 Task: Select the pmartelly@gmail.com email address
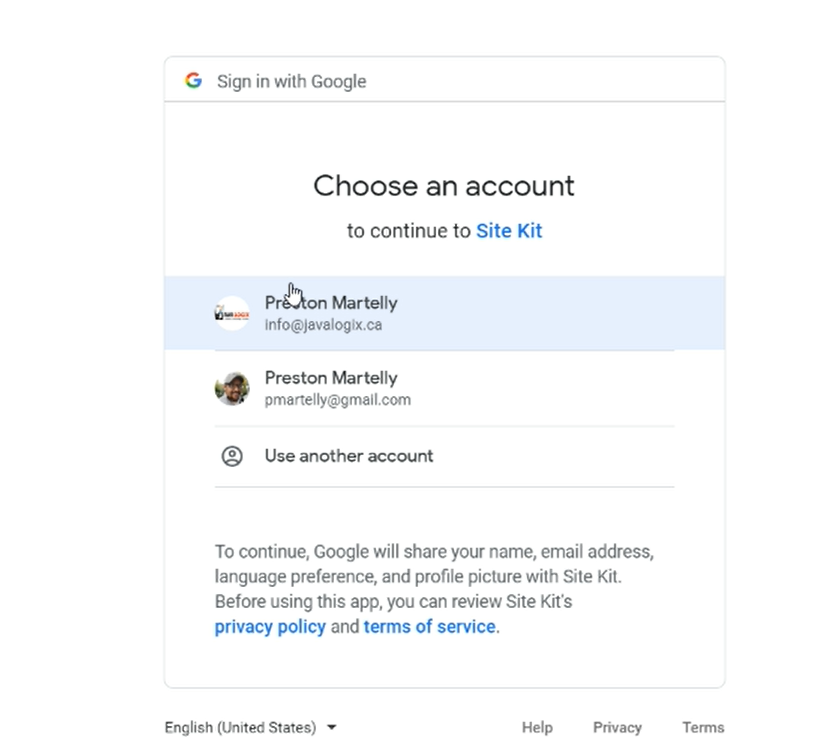click(337, 400)
